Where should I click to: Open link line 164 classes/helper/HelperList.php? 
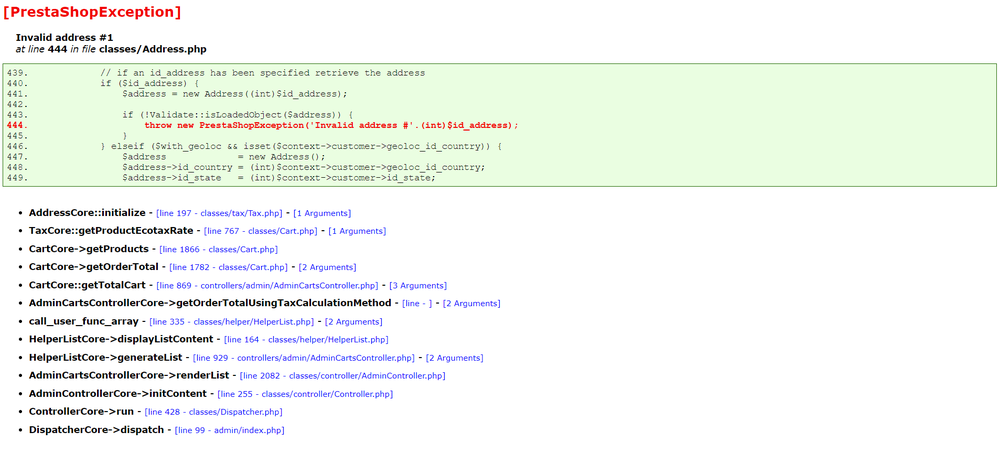coord(306,340)
